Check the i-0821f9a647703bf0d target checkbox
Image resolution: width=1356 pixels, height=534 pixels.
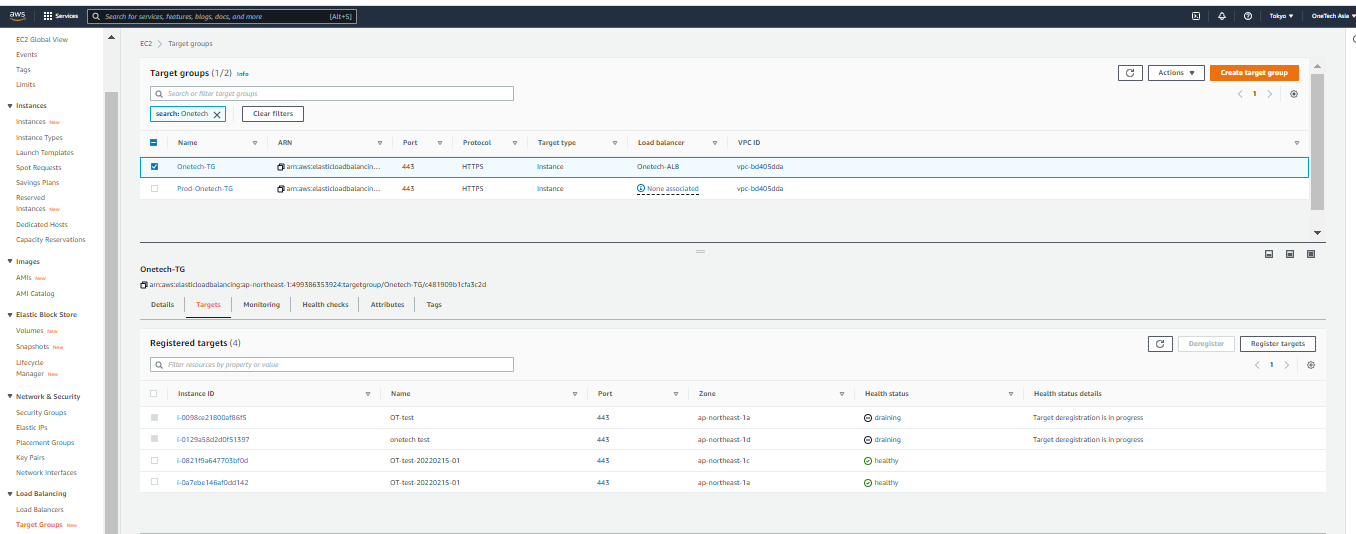[154, 461]
